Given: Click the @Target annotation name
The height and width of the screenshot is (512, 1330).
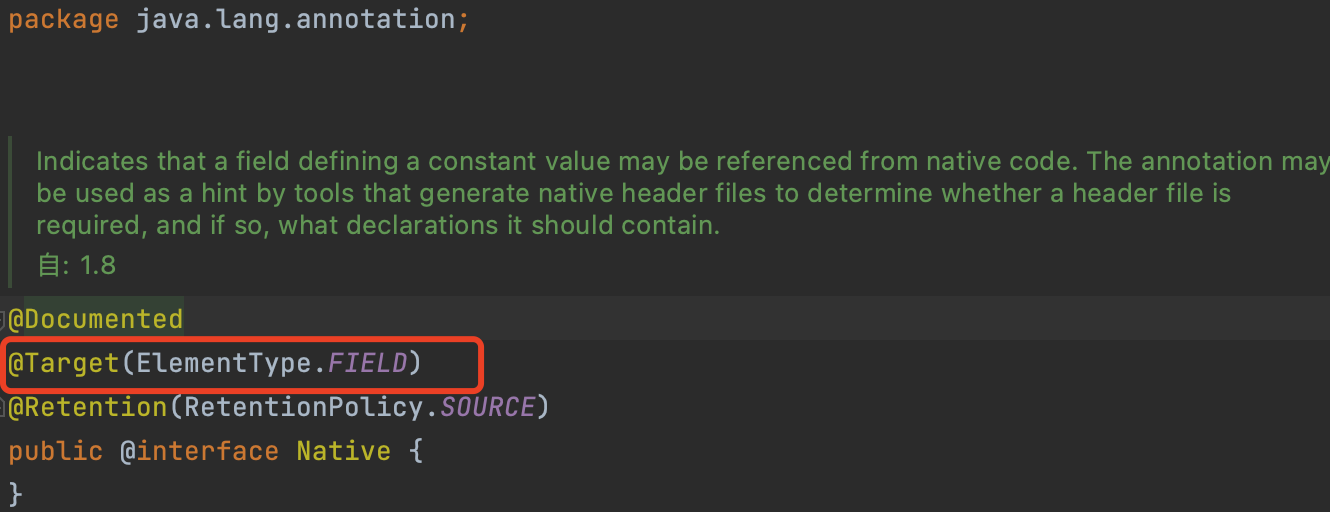Looking at the screenshot, I should pyautogui.click(x=65, y=363).
